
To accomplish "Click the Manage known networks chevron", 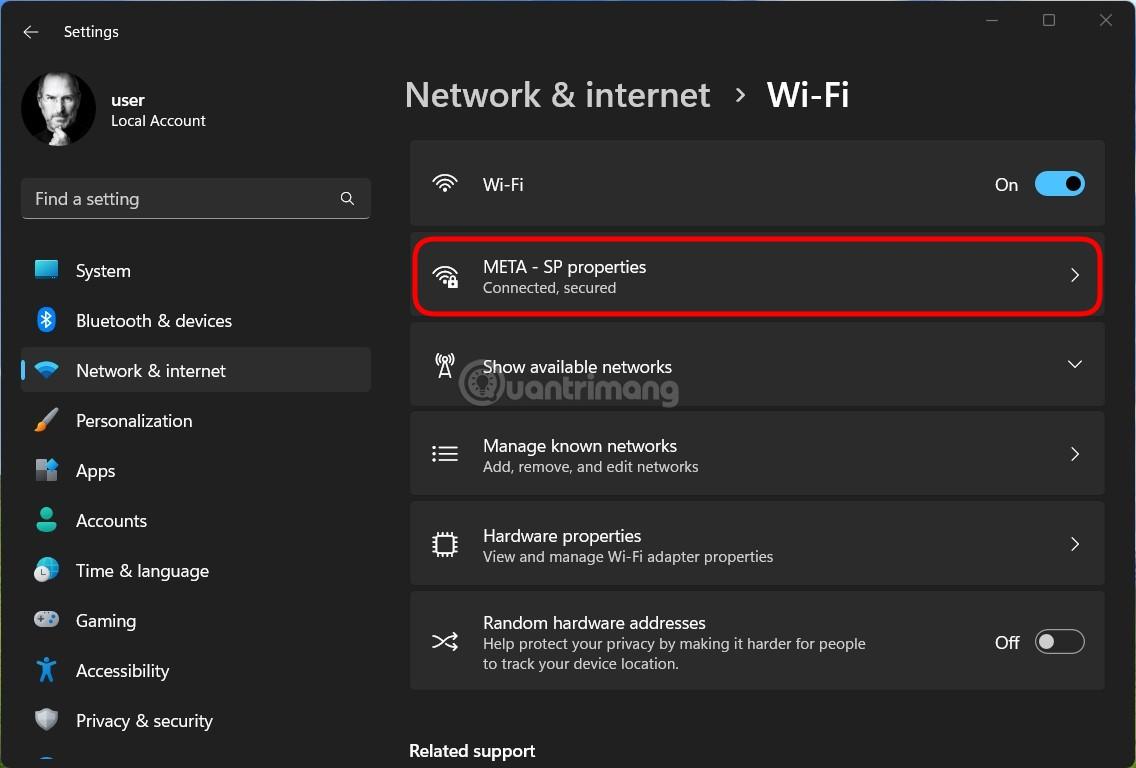I will click(1075, 454).
